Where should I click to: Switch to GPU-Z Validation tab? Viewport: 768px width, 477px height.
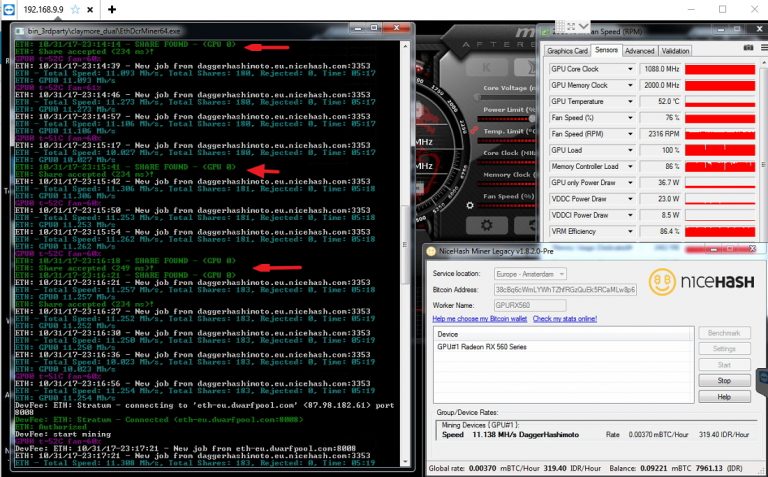pyautogui.click(x=675, y=51)
